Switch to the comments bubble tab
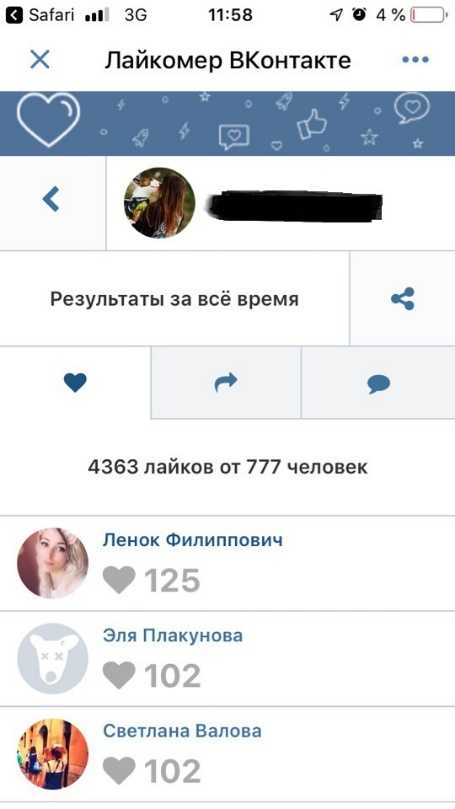 [x=379, y=382]
